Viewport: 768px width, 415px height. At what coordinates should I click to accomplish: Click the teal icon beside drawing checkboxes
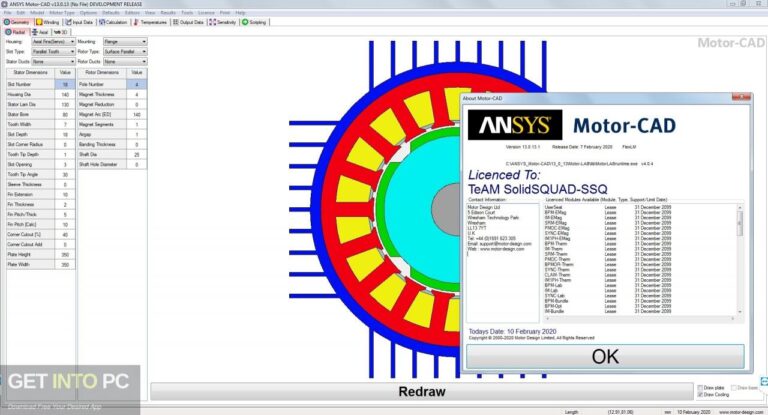pyautogui.click(x=764, y=381)
